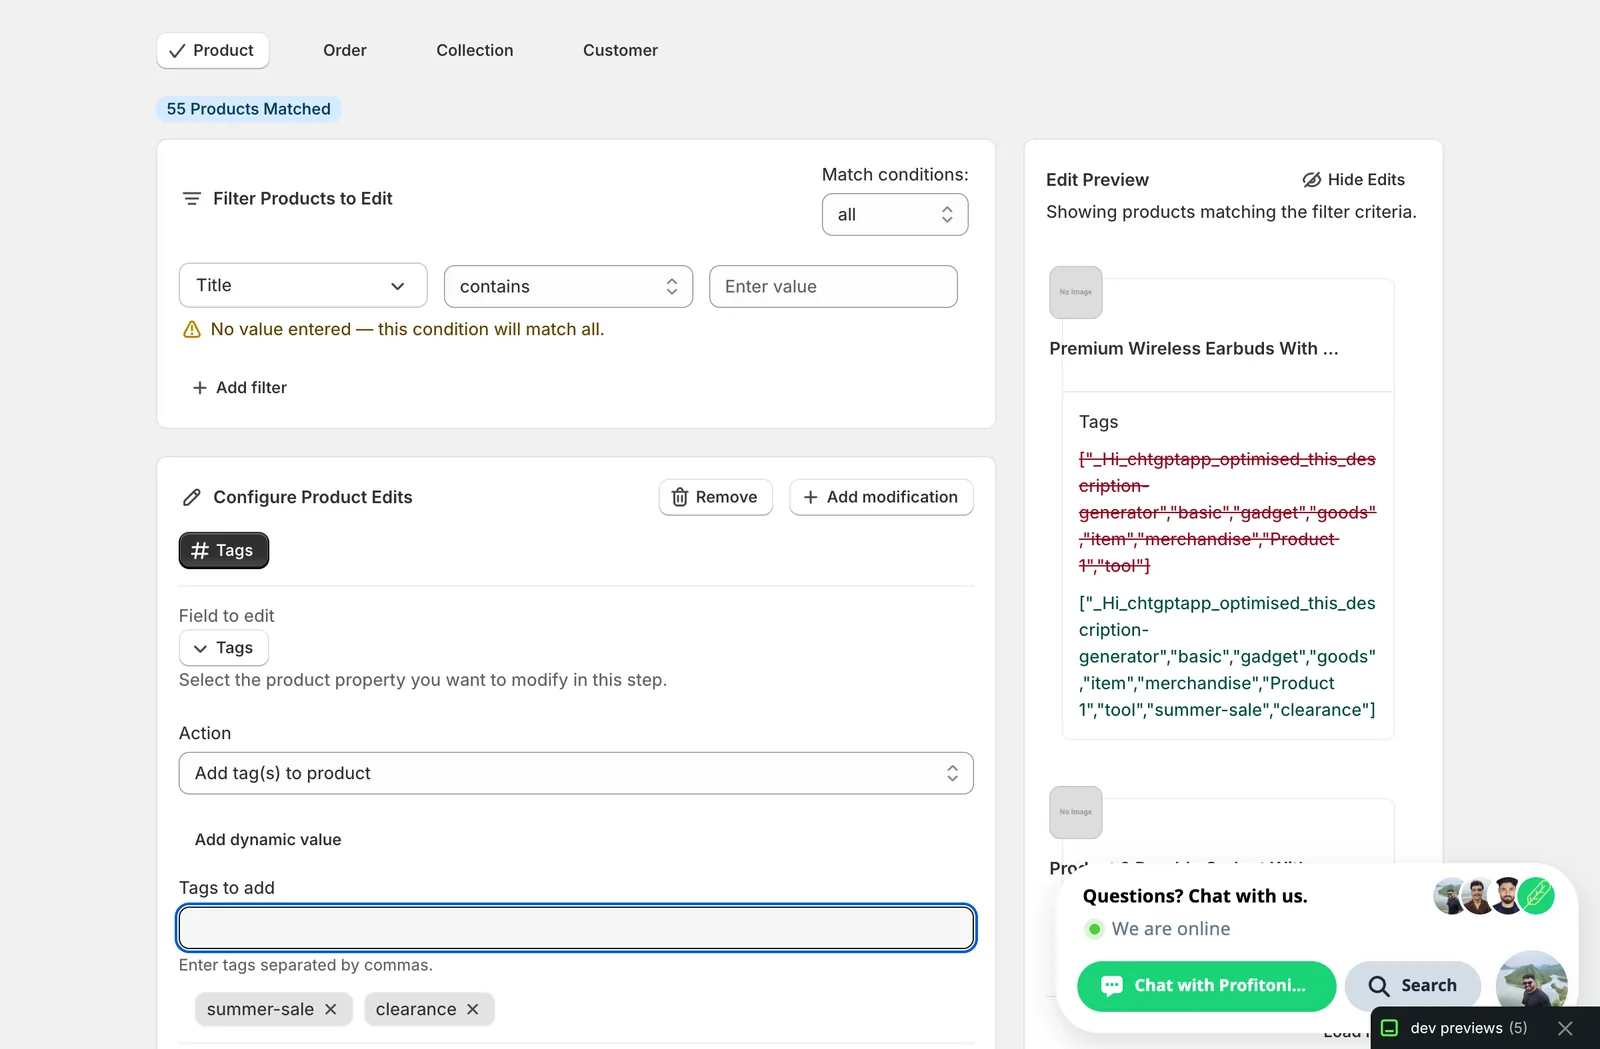Switch to the Order tab

tap(345, 50)
